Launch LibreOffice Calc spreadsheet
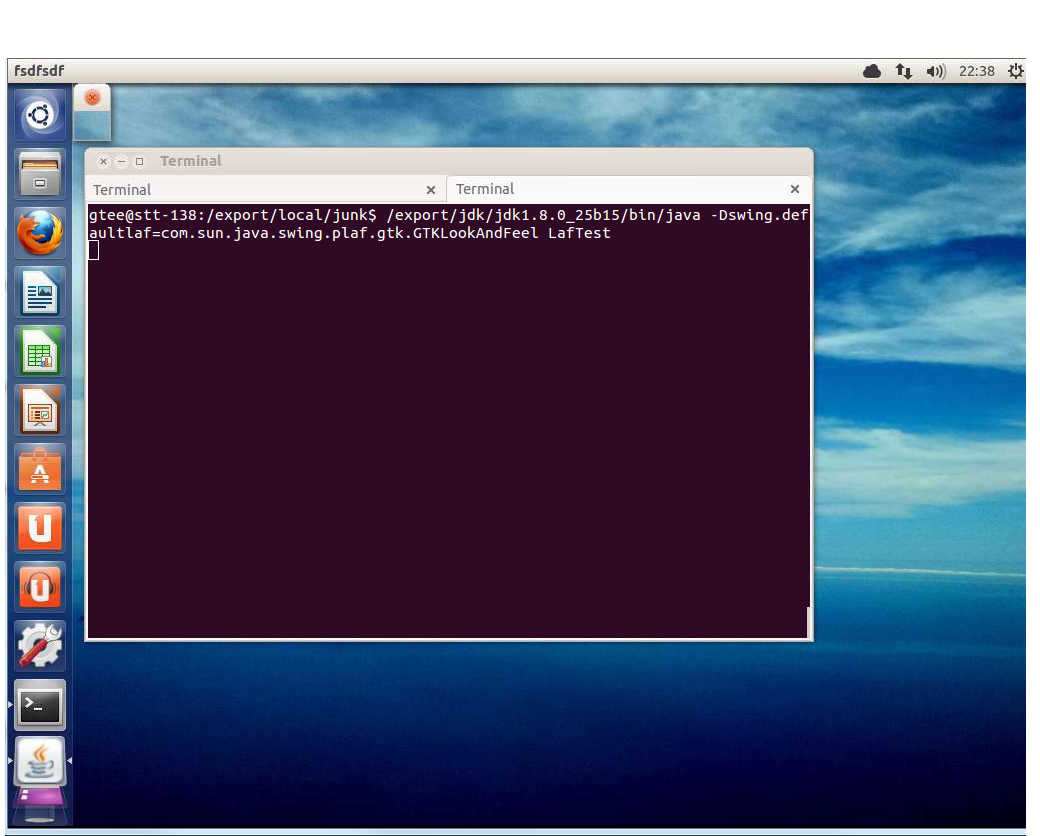 click(x=40, y=352)
